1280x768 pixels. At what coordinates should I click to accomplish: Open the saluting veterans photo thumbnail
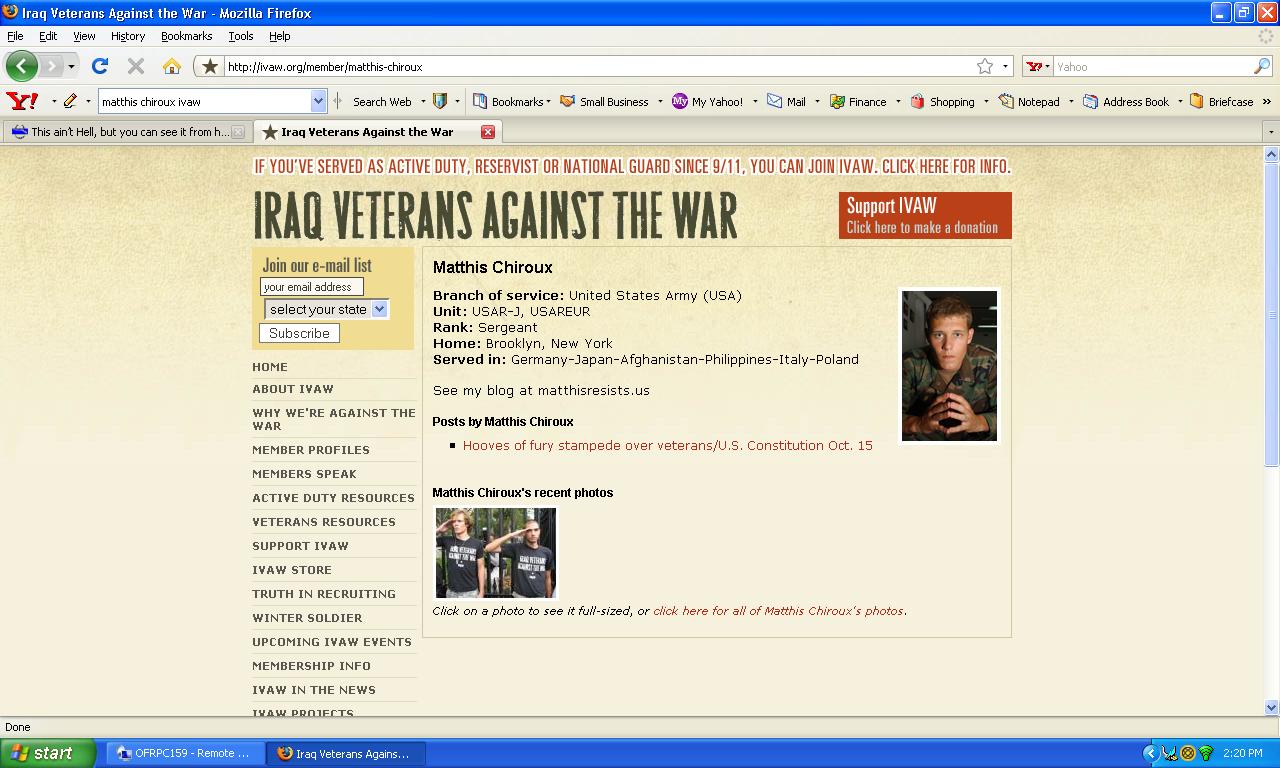tap(495, 552)
